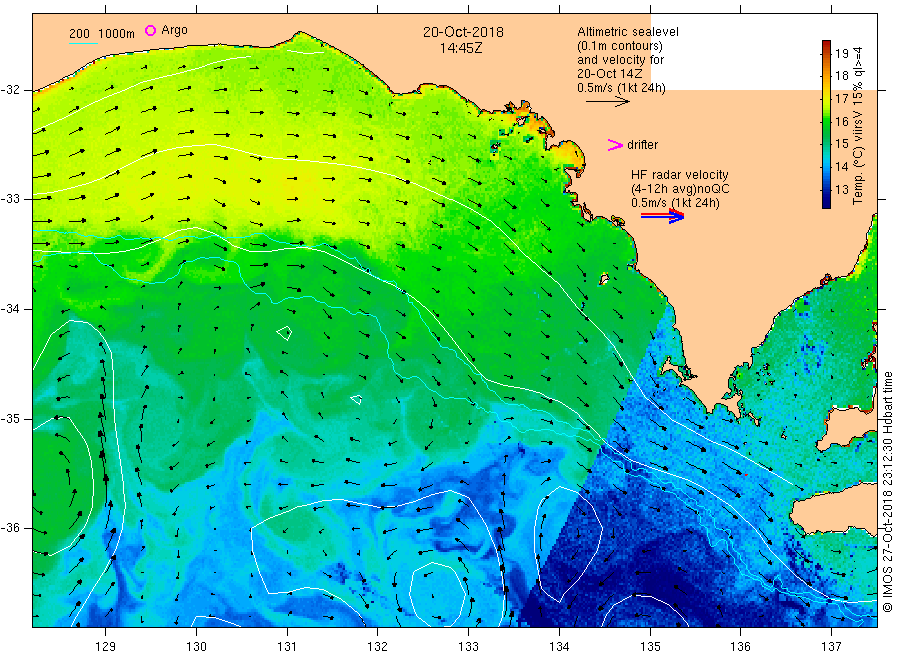Click the date text 20-Oct-2018

(x=463, y=32)
